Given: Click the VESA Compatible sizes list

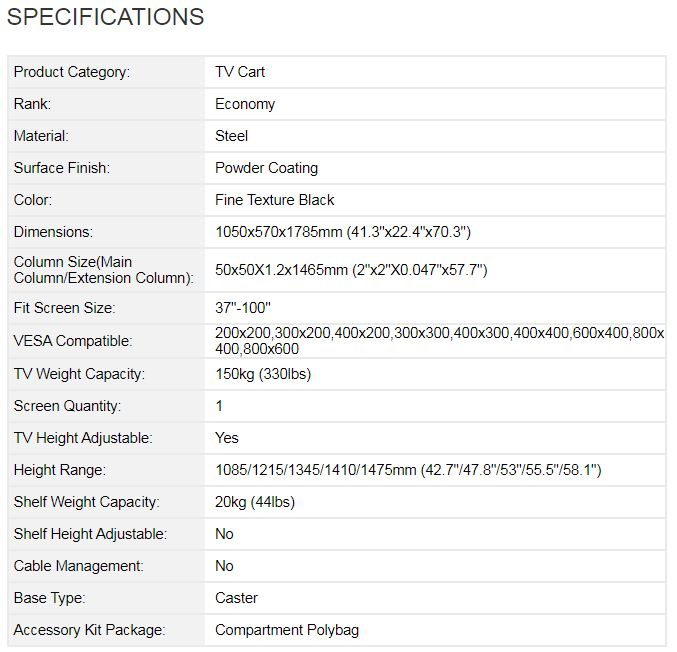Looking at the screenshot, I should pyautogui.click(x=440, y=341).
